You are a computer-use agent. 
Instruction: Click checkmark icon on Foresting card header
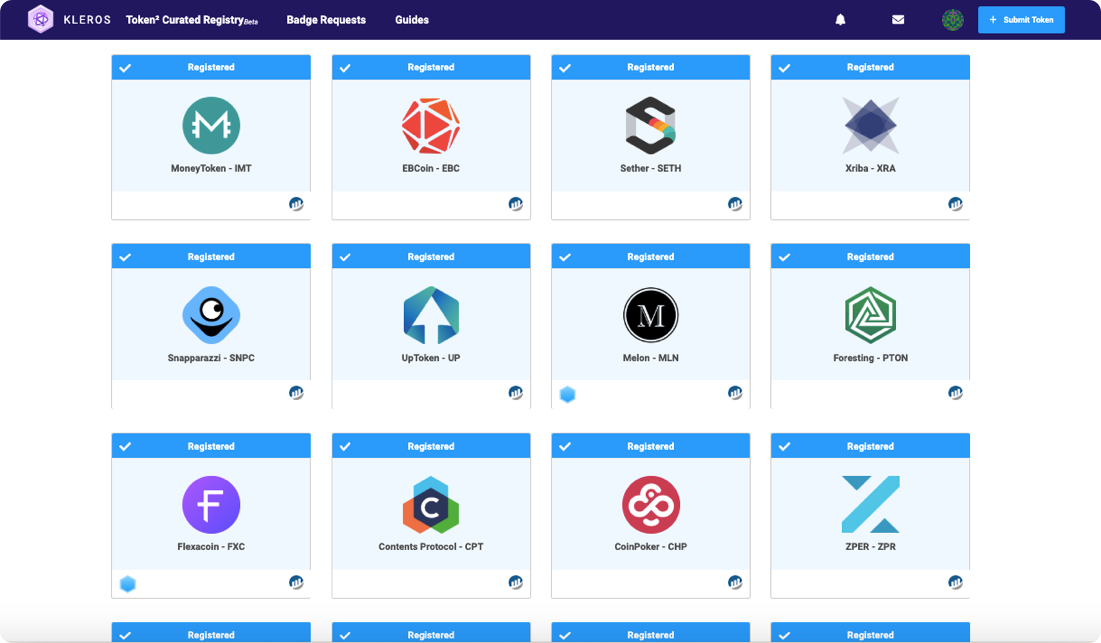(x=785, y=258)
